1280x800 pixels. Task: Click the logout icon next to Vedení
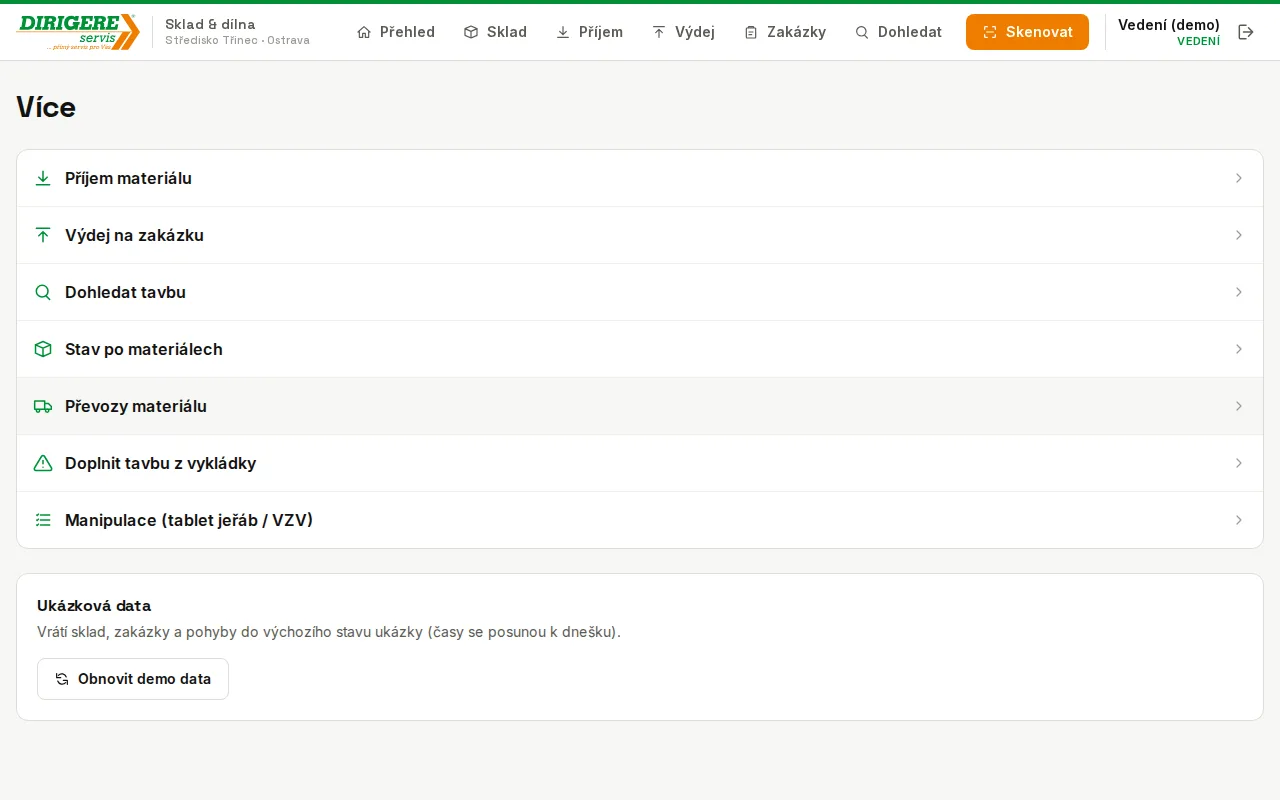(1246, 32)
